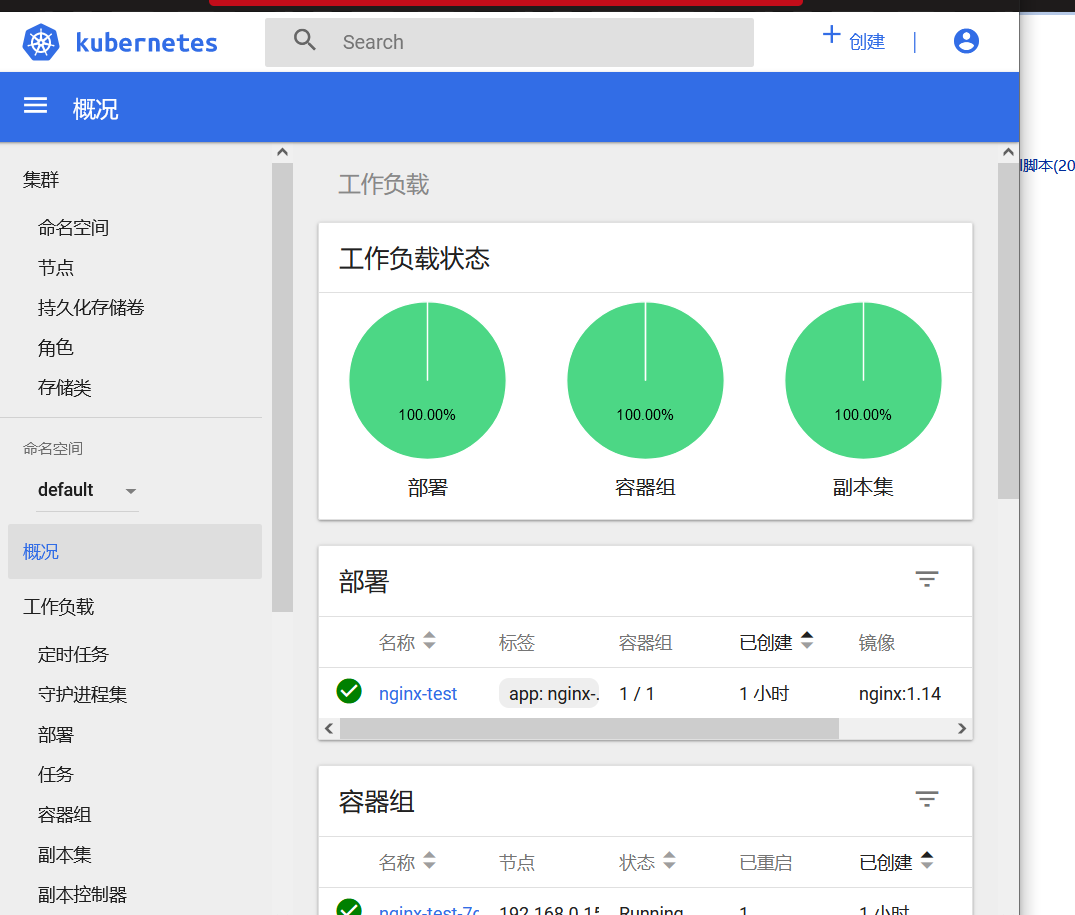The image size is (1075, 915).
Task: Open filter icon in 容器组 card
Action: coord(927,799)
